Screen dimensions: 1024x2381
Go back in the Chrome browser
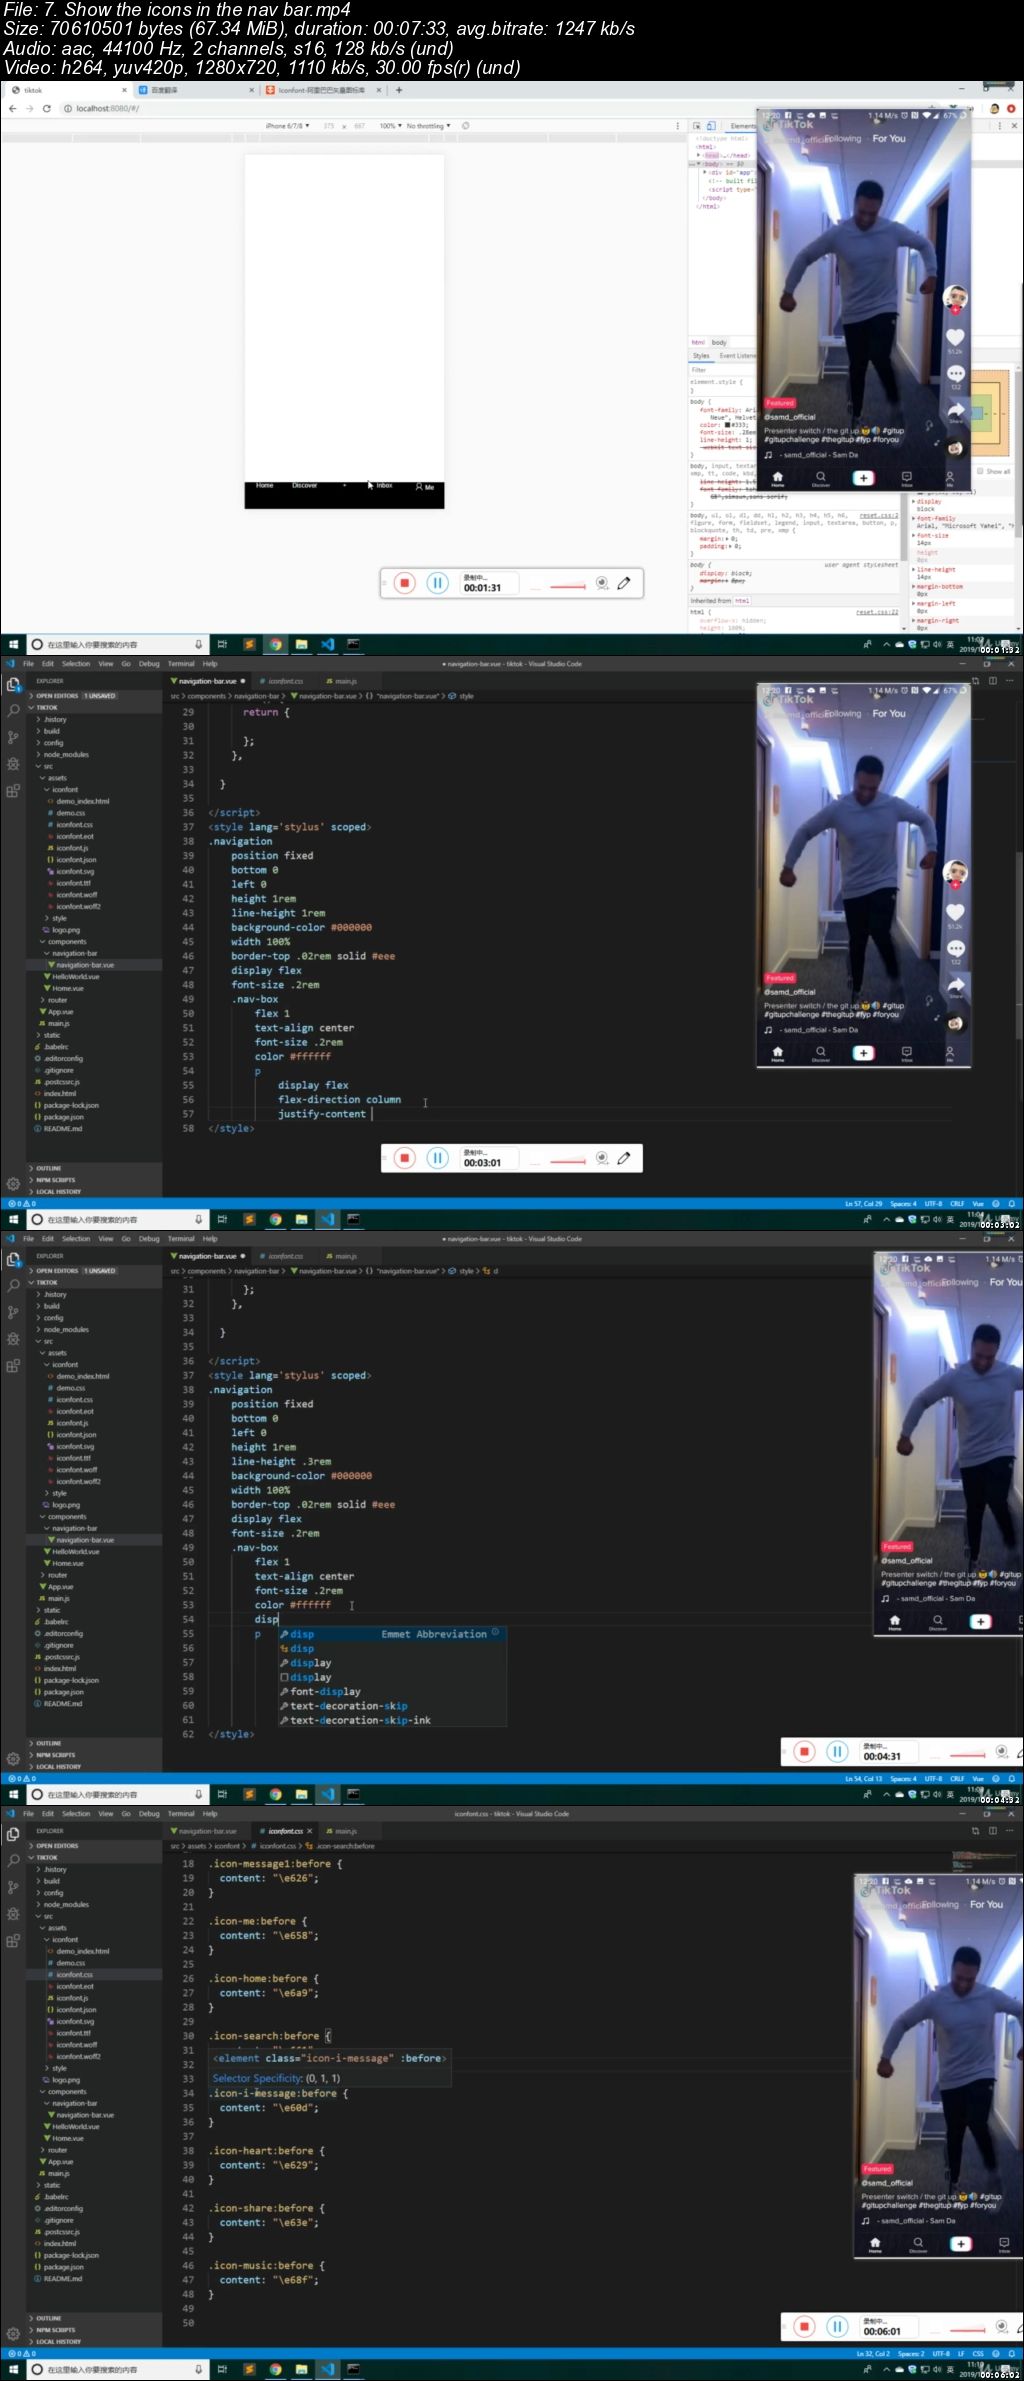12,108
